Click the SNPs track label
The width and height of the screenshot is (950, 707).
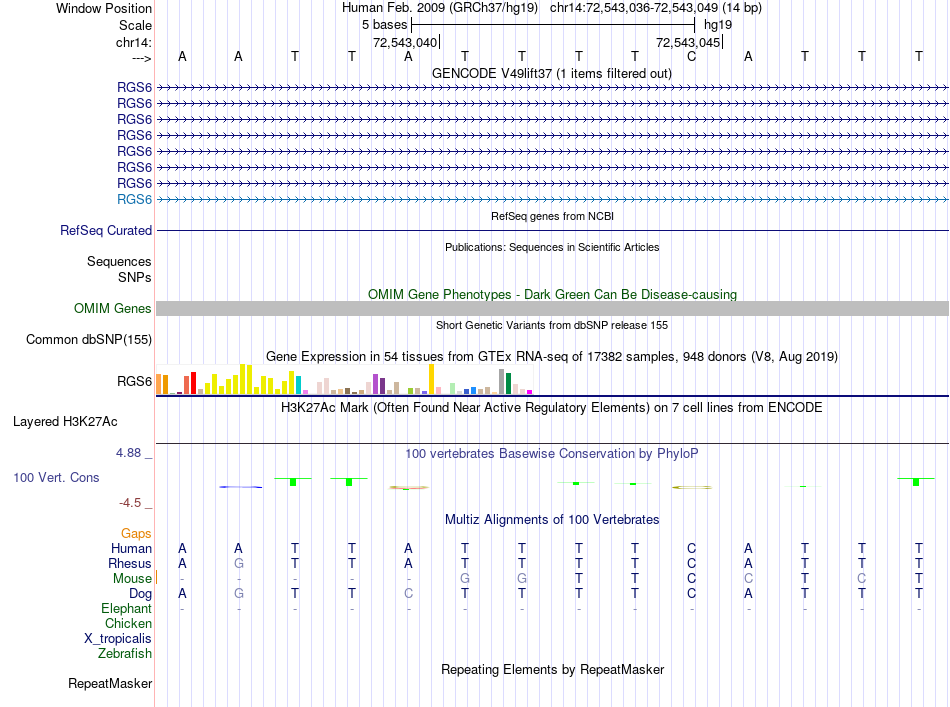click(135, 277)
